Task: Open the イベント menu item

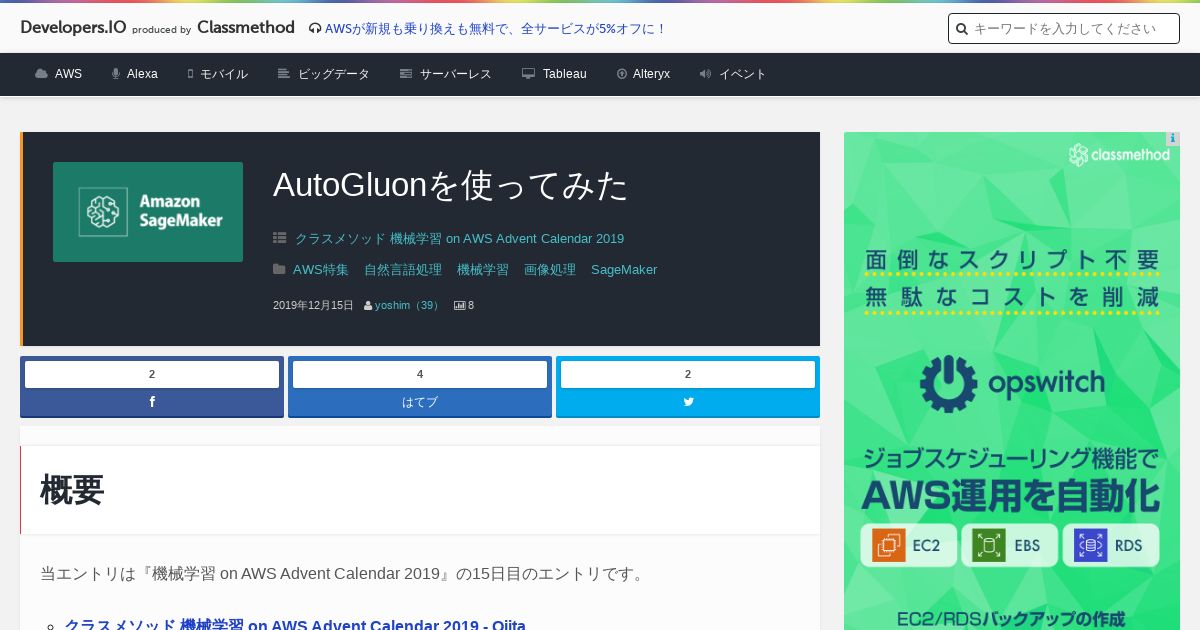Action: pos(743,74)
